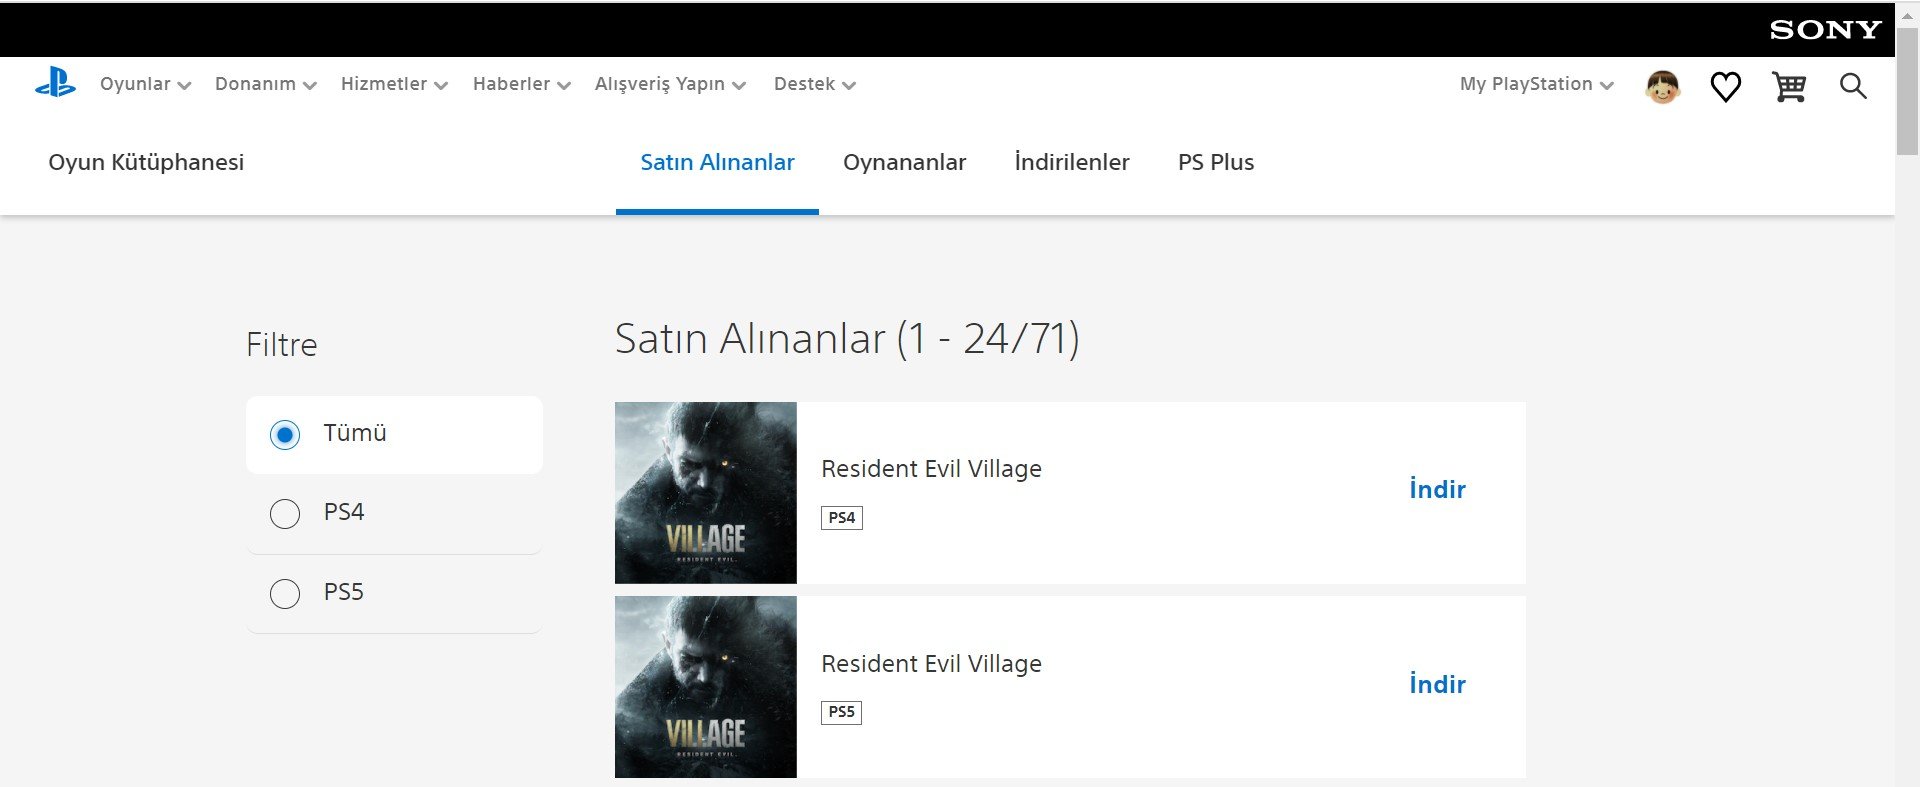Click the Resident Evil Village PS5 cover thumbnail

point(706,687)
